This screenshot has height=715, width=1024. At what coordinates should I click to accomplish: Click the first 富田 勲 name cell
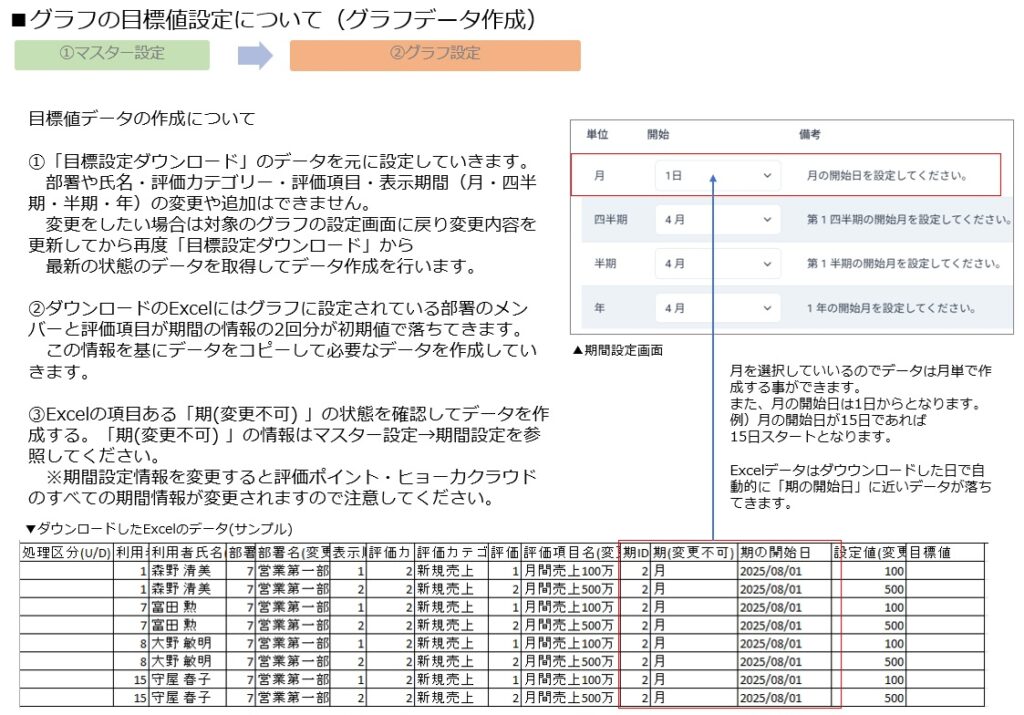(x=187, y=606)
